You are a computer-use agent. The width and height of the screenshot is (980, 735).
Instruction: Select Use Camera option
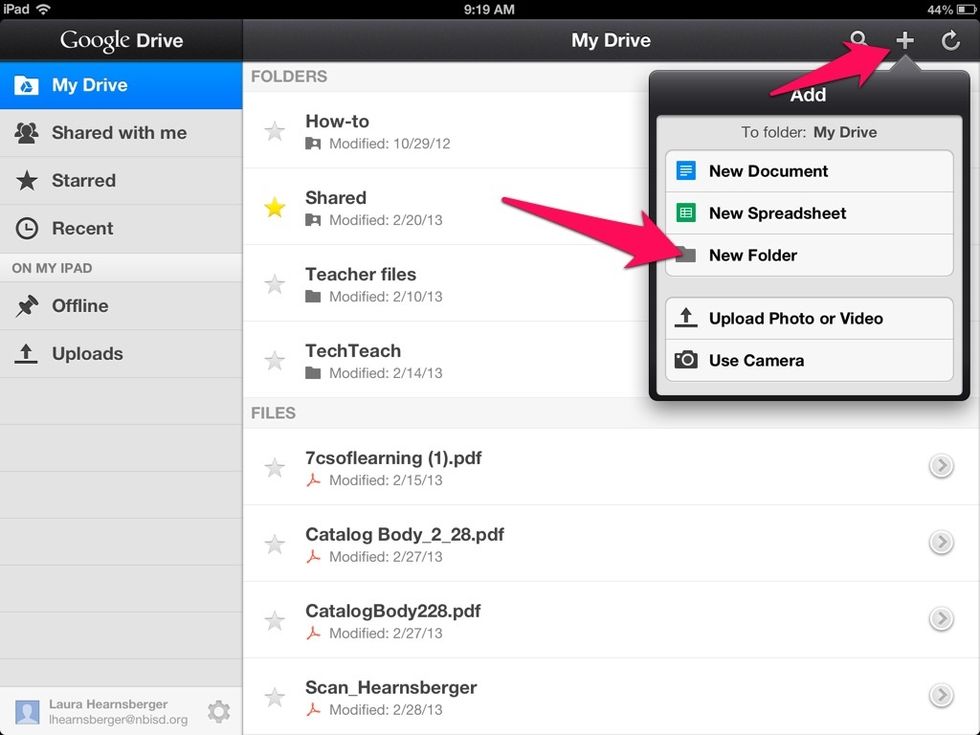click(x=809, y=361)
